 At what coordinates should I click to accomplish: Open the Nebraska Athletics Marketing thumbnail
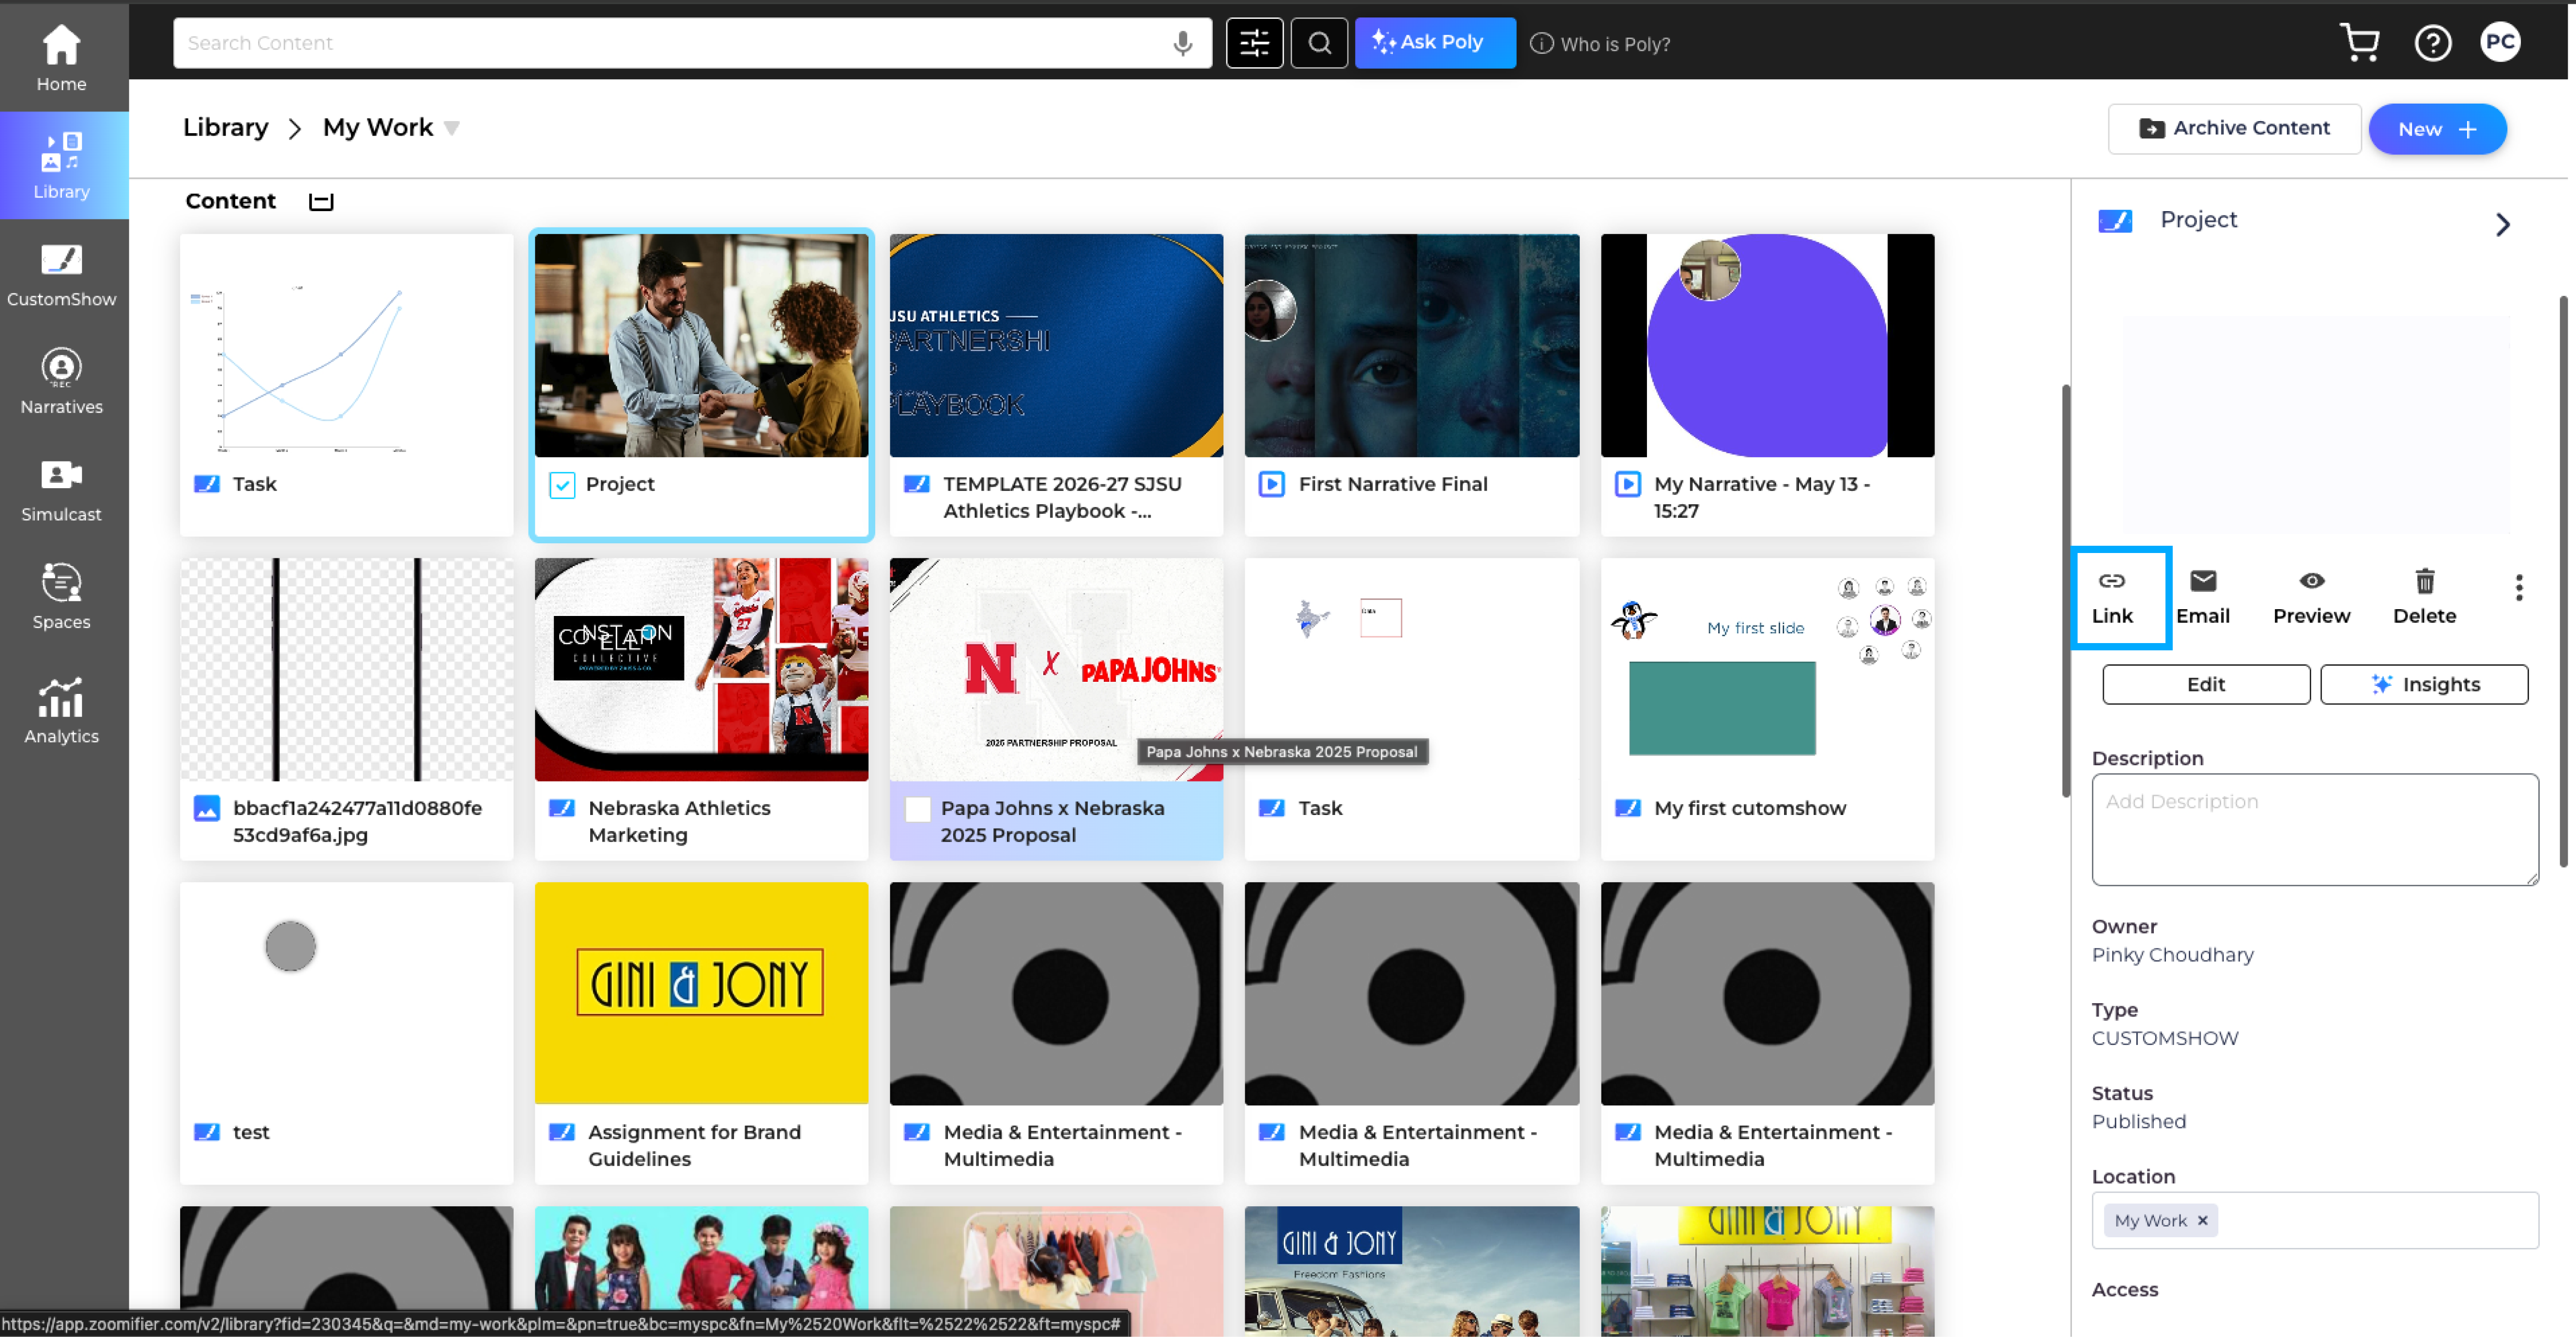[701, 670]
